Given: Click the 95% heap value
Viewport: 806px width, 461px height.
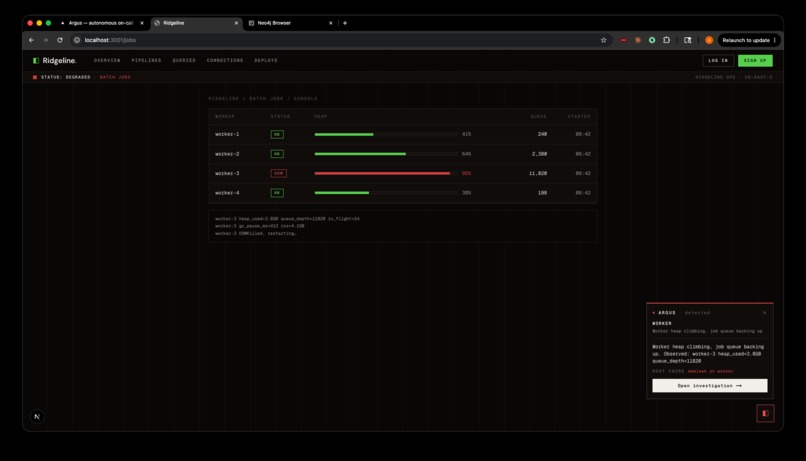Looking at the screenshot, I should point(466,173).
